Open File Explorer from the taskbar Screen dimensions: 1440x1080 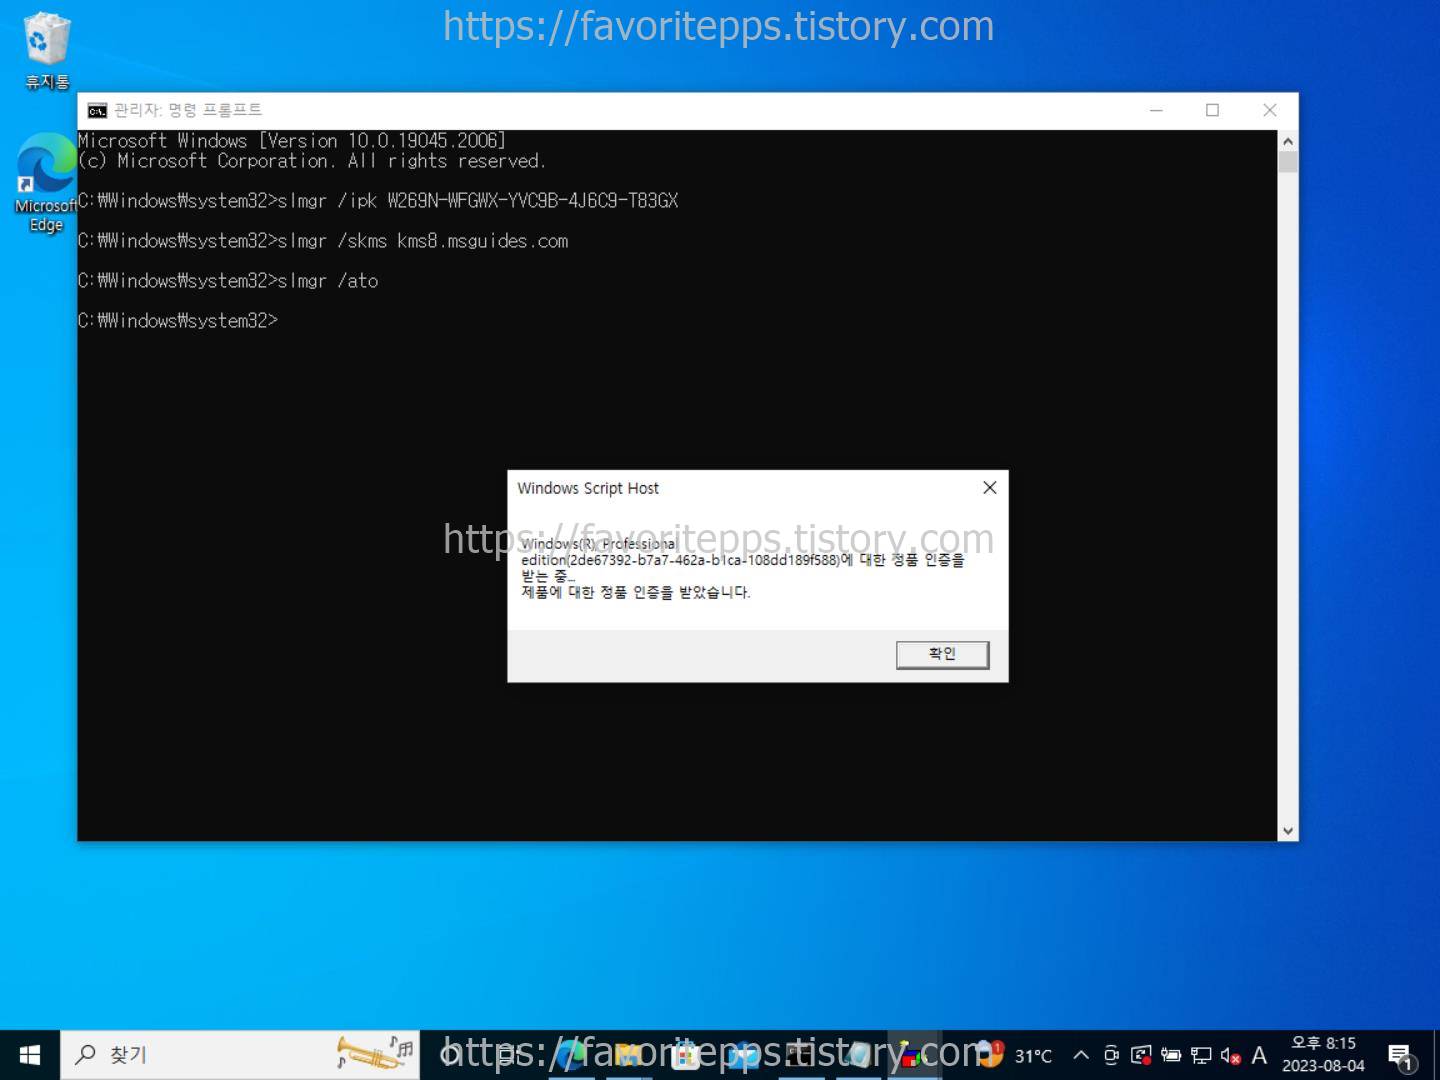(x=628, y=1055)
